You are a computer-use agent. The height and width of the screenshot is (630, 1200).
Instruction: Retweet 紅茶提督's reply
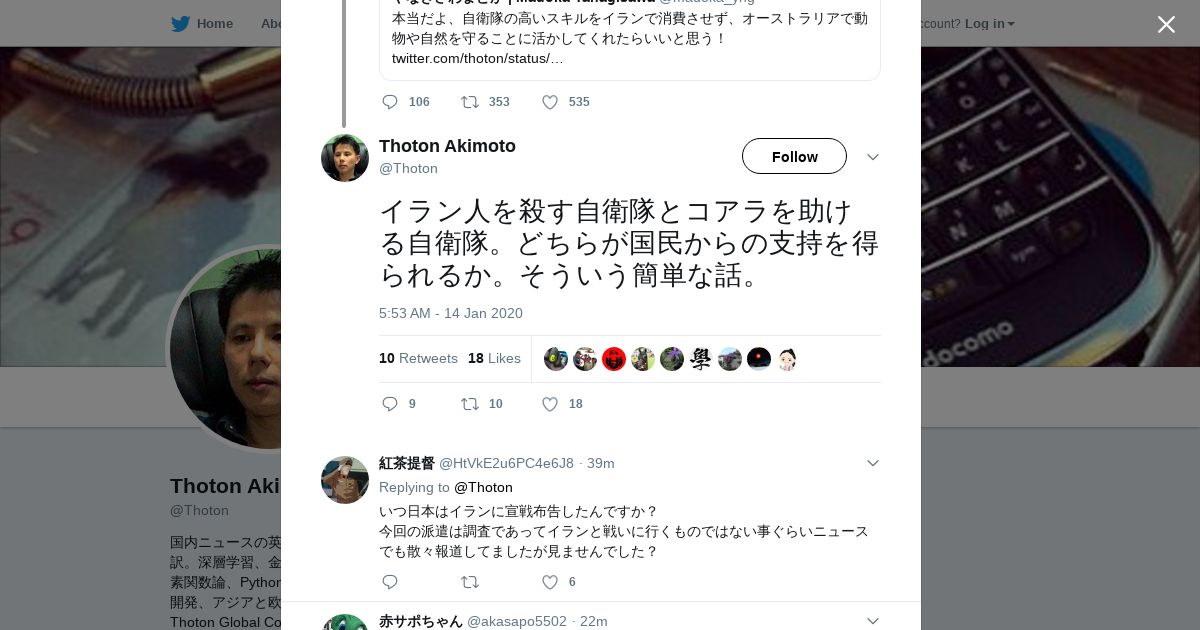coord(470,582)
